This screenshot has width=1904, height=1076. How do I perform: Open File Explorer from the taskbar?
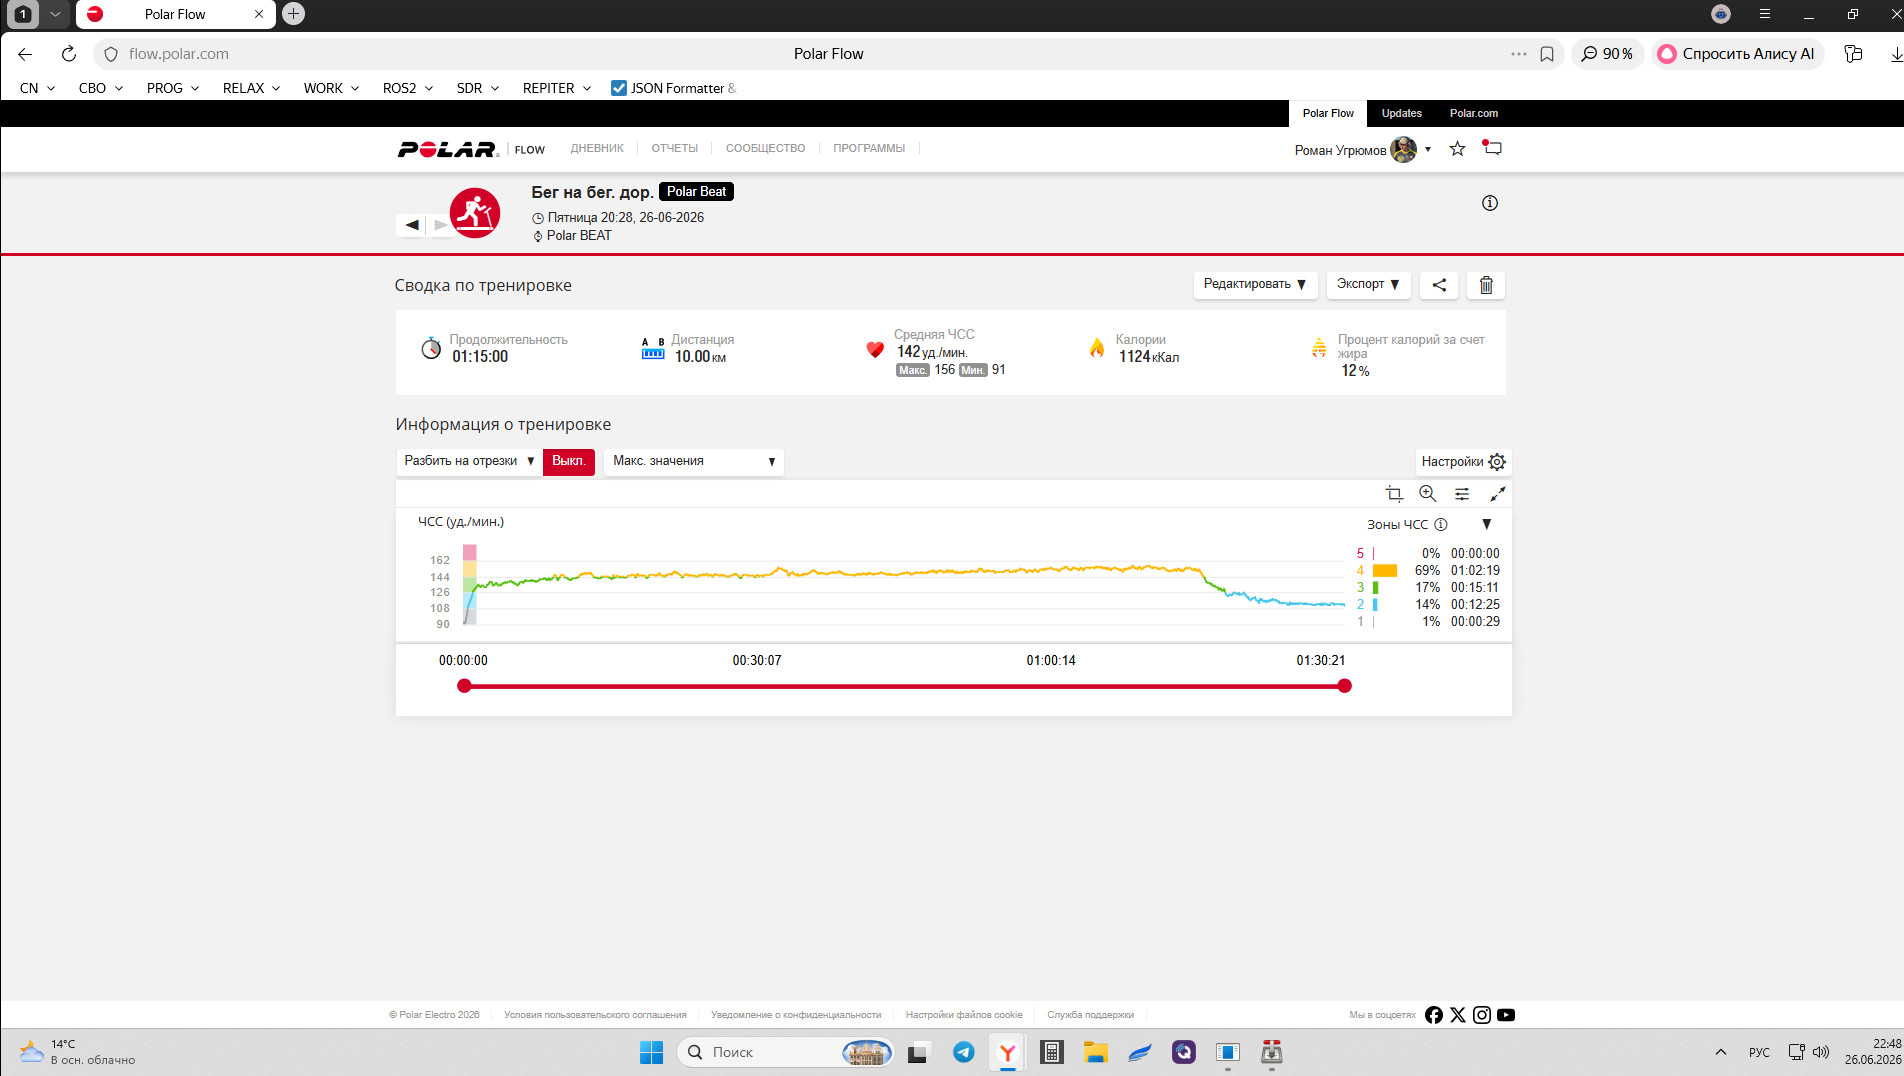pos(1096,1052)
